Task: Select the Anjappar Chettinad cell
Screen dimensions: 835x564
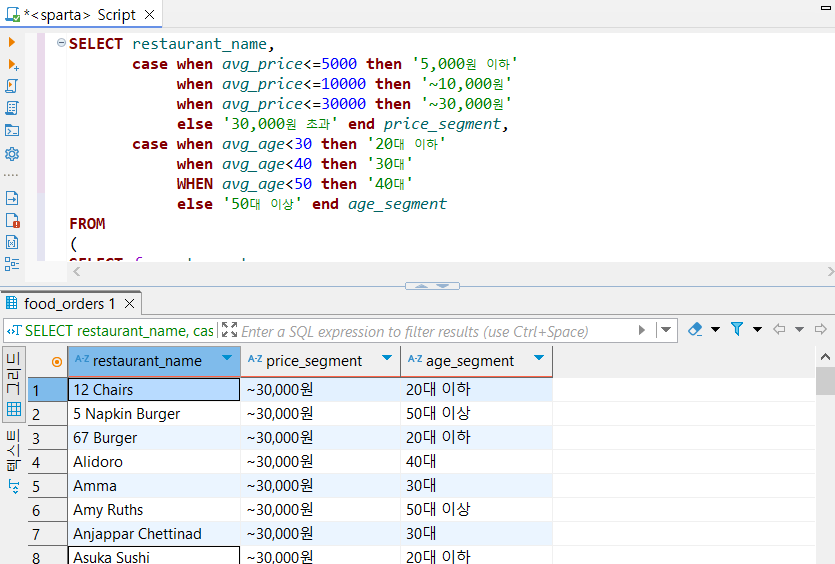Action: click(x=154, y=534)
